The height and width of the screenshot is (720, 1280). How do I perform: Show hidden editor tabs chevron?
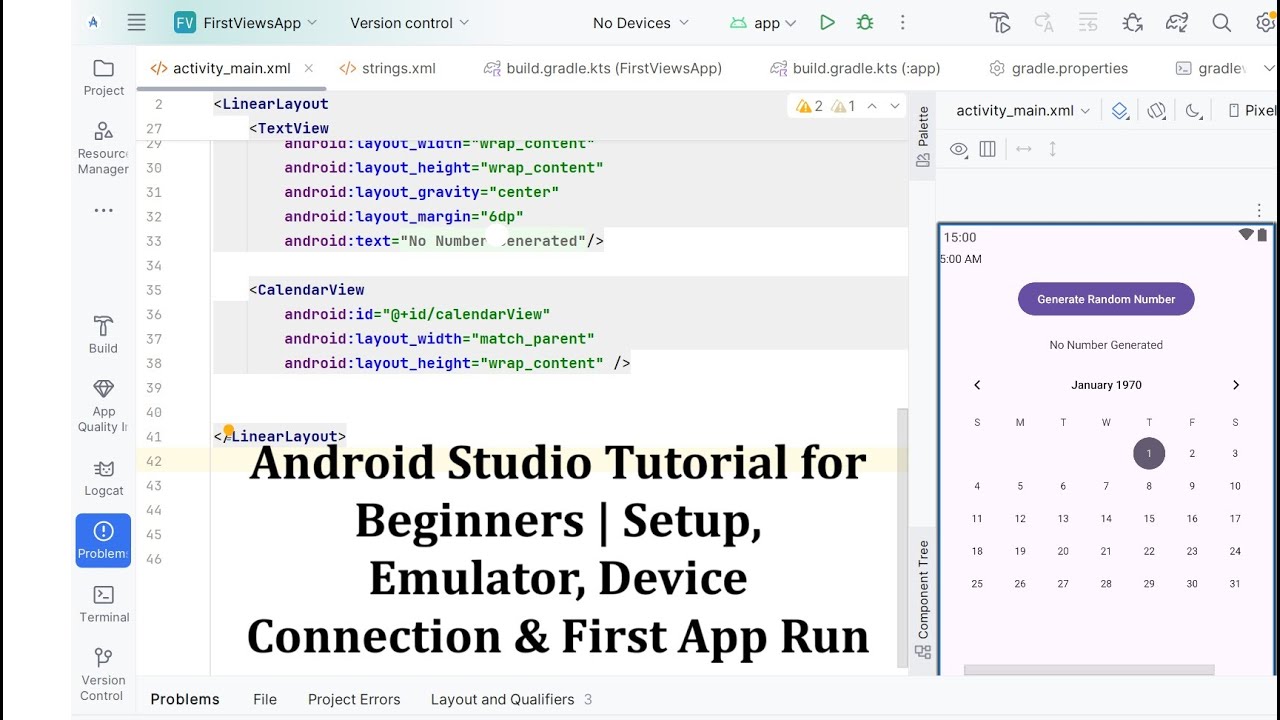(x=1269, y=68)
